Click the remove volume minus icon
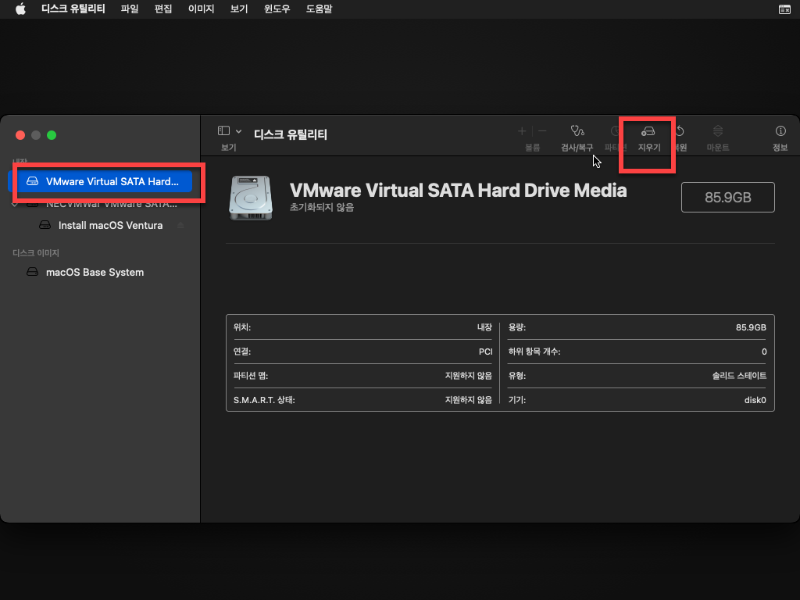Viewport: 800px width, 600px height. (542, 131)
